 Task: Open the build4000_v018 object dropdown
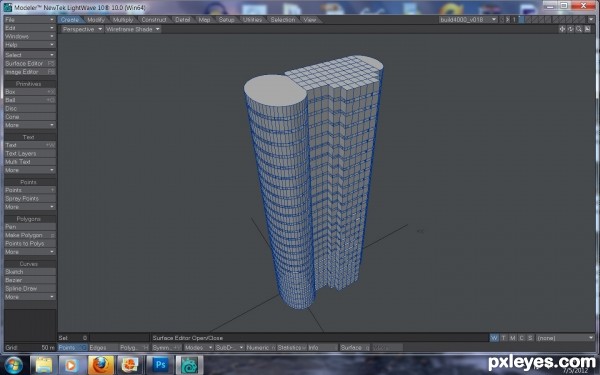click(468, 20)
